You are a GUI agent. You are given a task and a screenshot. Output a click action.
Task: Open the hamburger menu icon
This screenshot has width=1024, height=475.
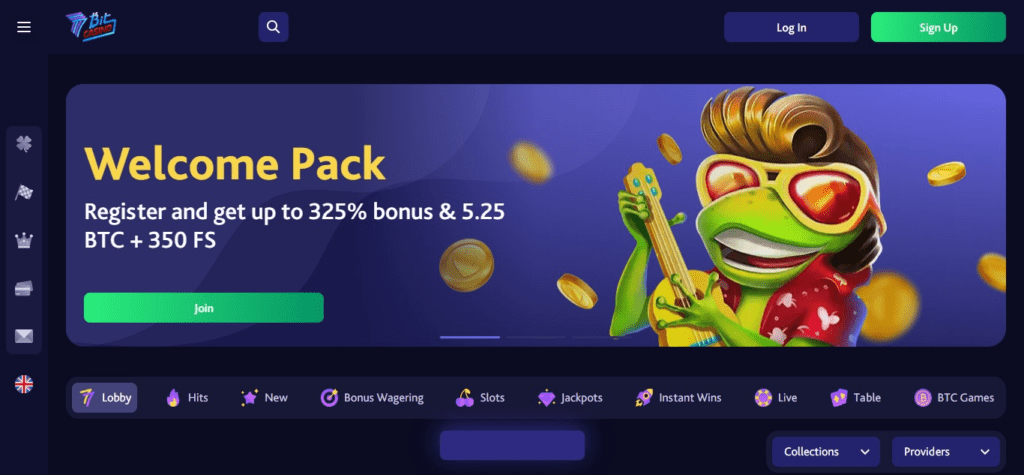pyautogui.click(x=24, y=27)
